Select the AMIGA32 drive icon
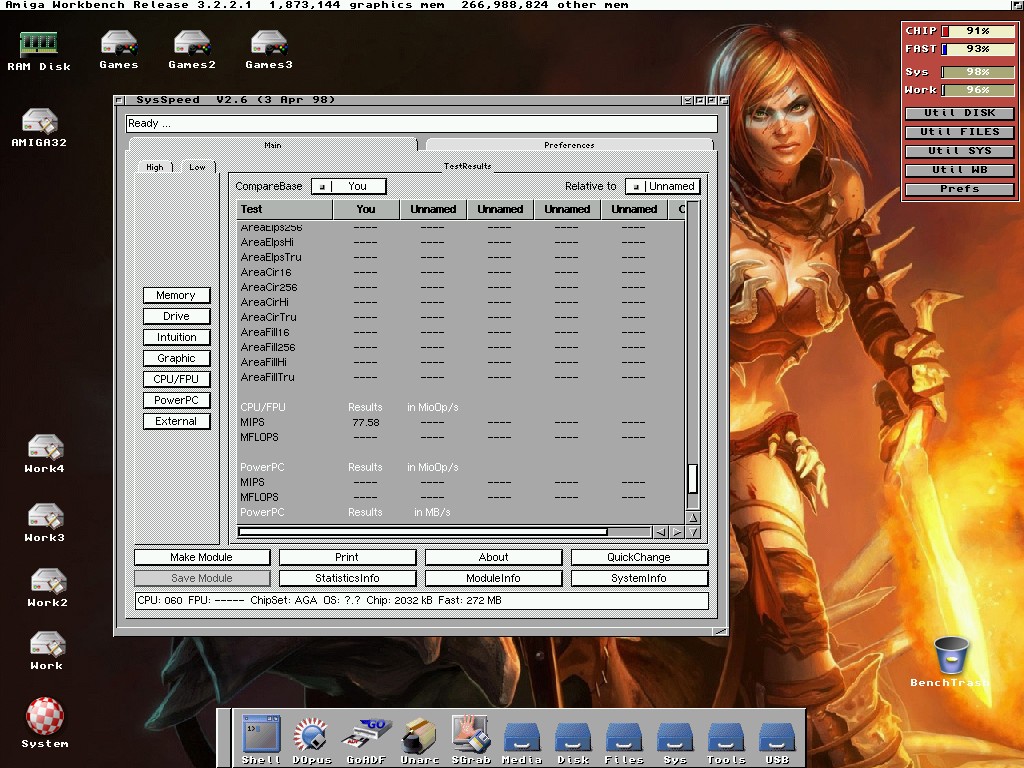 pyautogui.click(x=39, y=127)
